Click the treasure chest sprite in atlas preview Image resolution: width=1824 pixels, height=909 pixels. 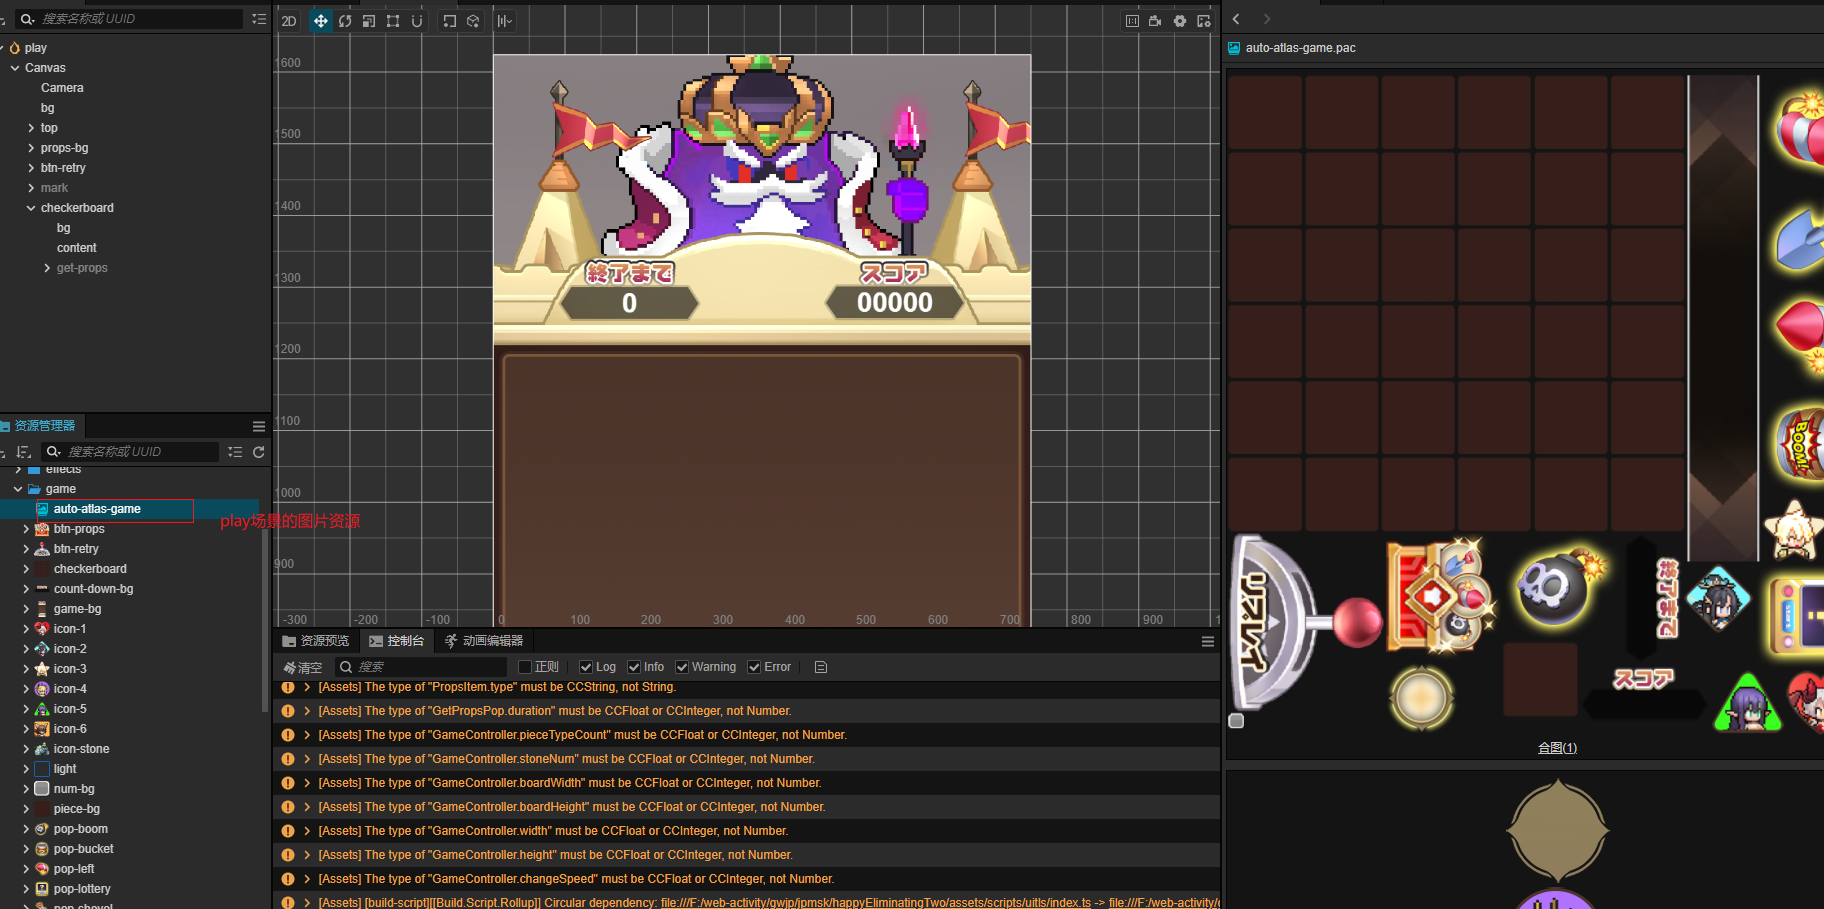[1439, 596]
